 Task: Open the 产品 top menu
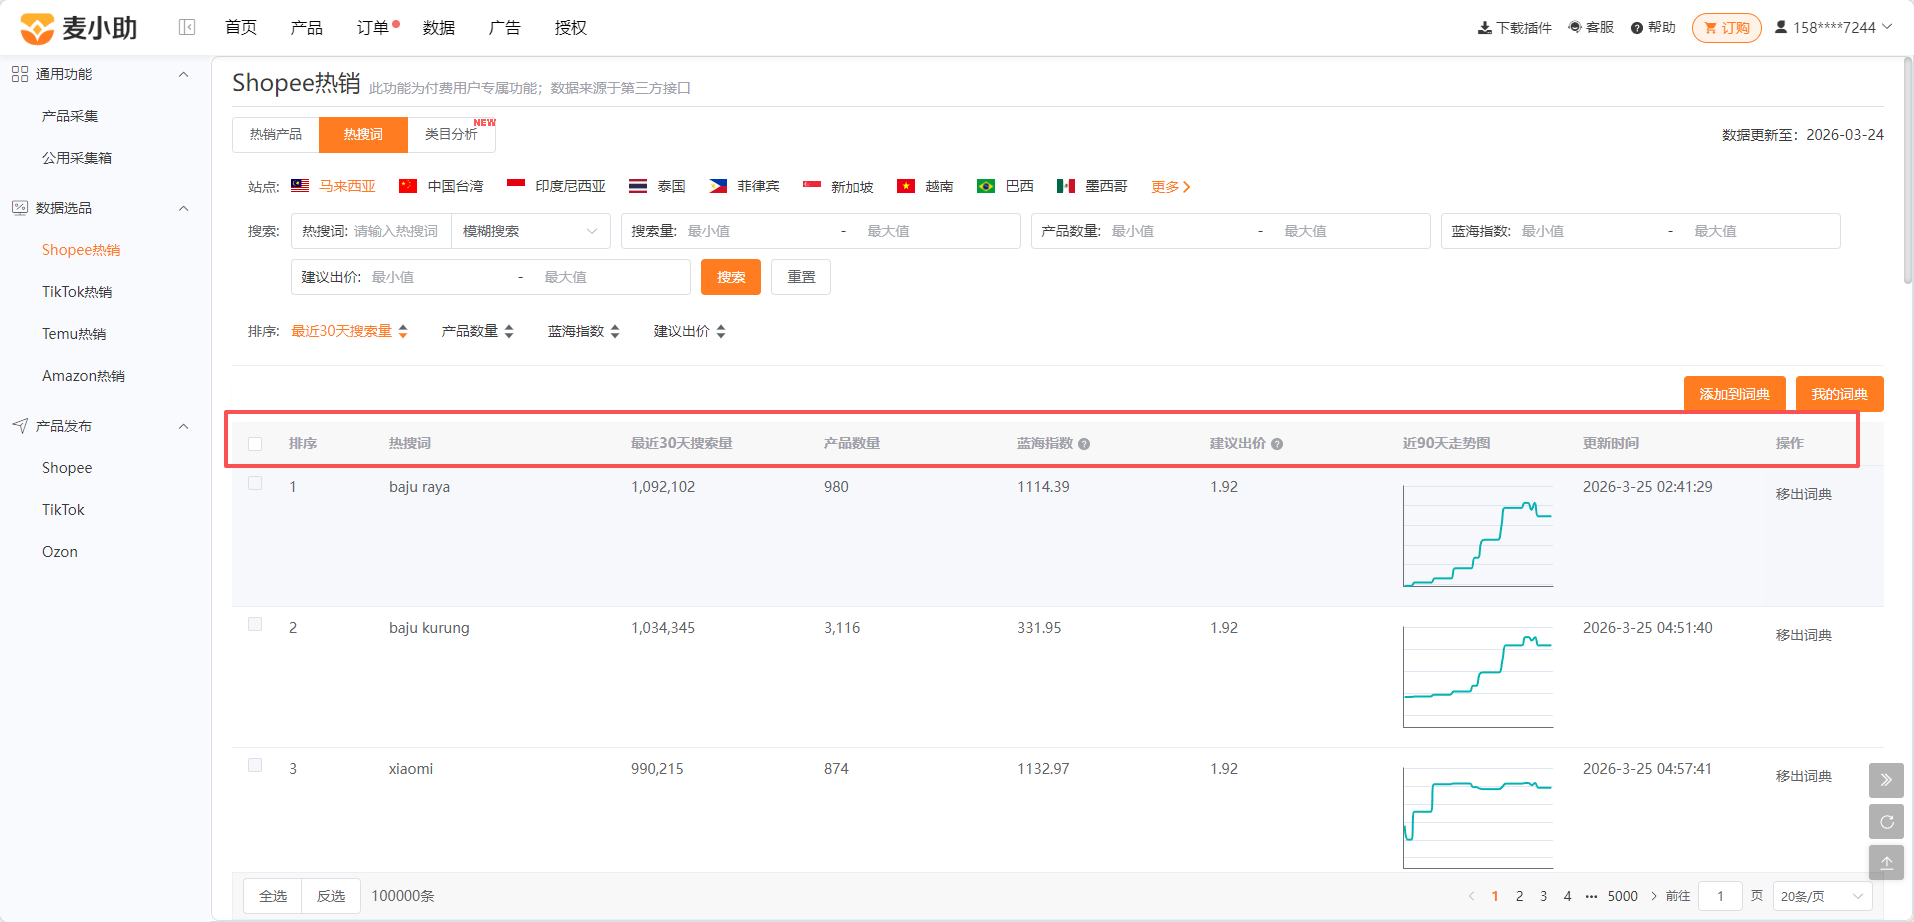307,27
